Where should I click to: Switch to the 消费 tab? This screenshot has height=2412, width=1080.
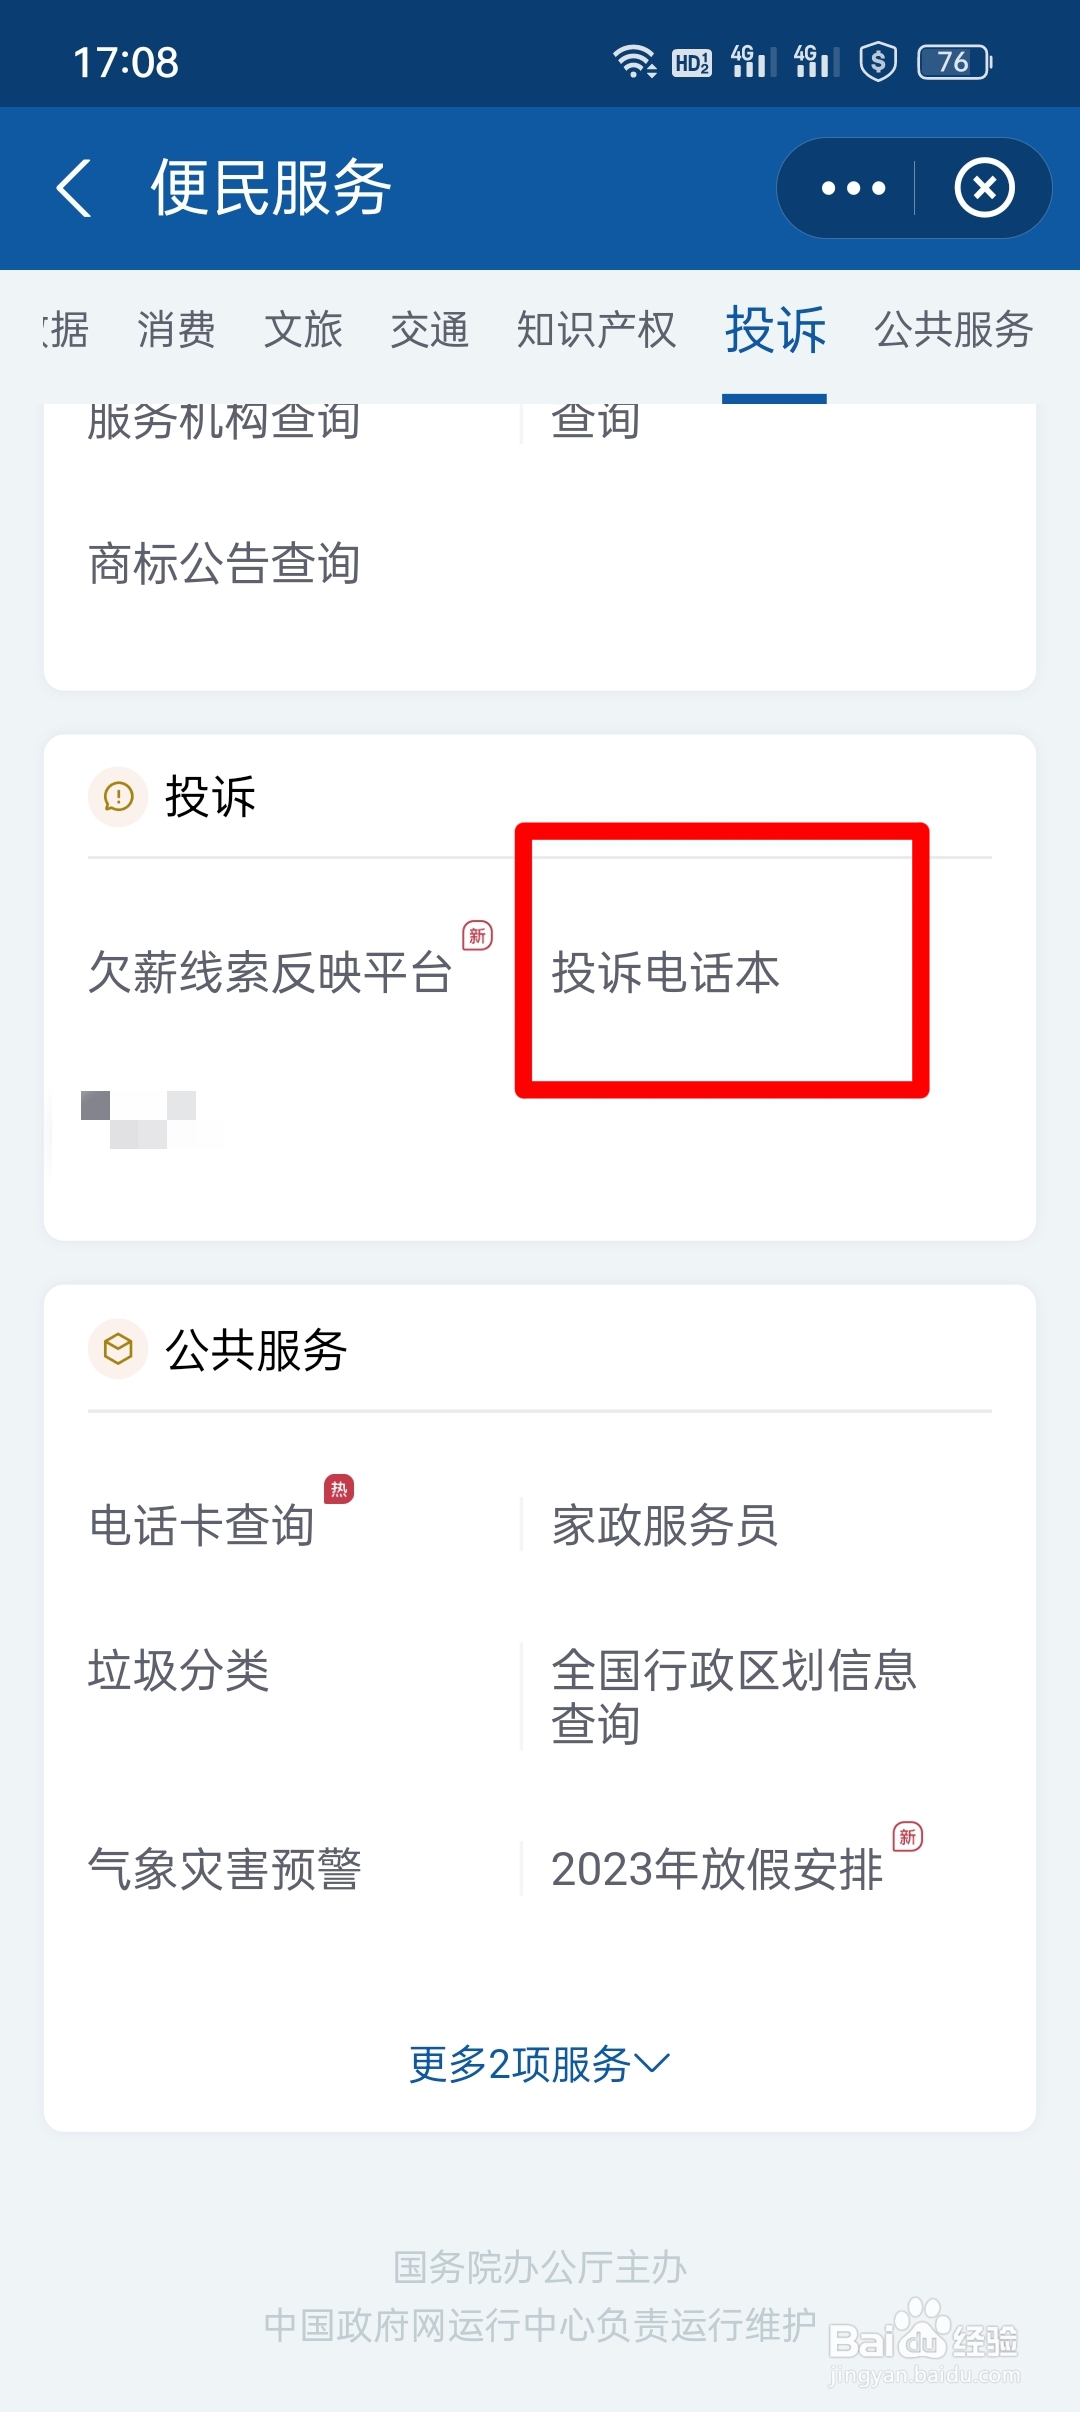(176, 330)
